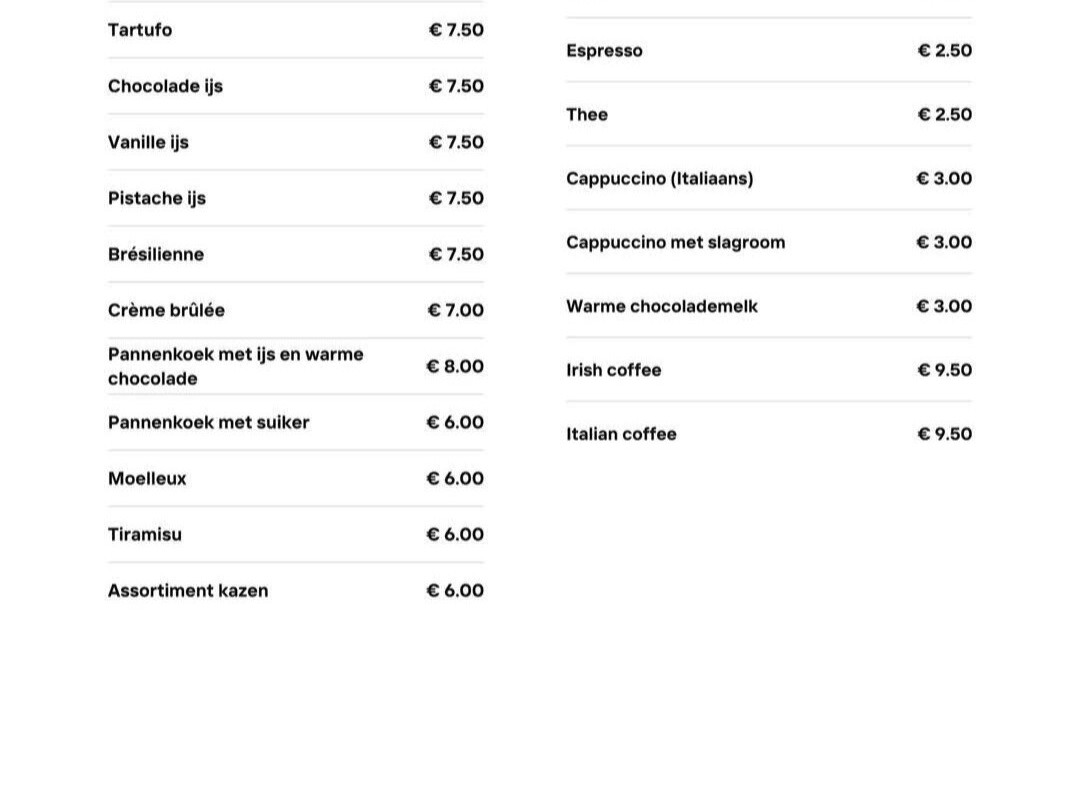The height and width of the screenshot is (808, 1080).
Task: Click the Thee menu item
Action: [x=587, y=114]
